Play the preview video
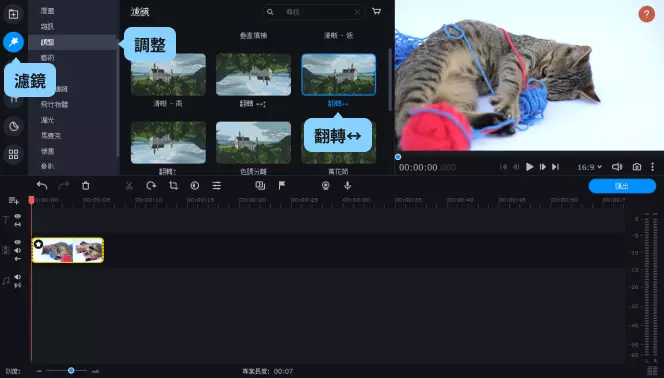The image size is (664, 378). coord(529,167)
